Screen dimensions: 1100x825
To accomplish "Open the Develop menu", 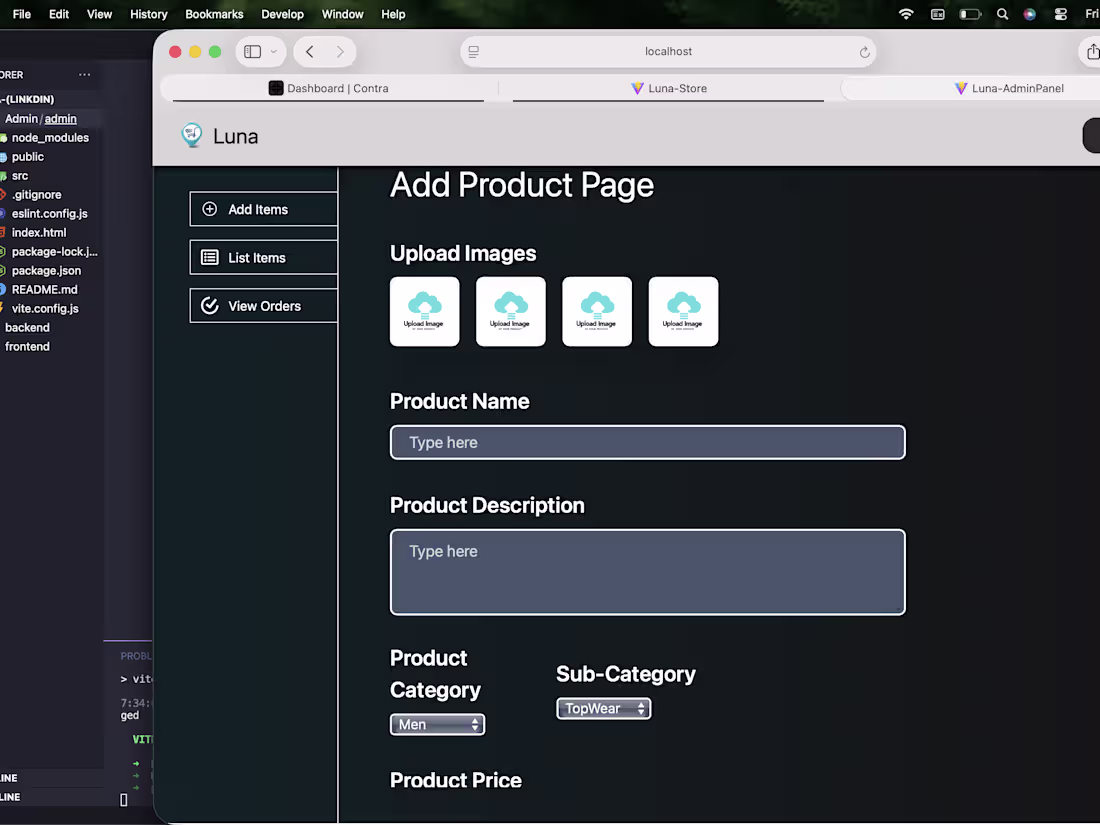I will [282, 14].
